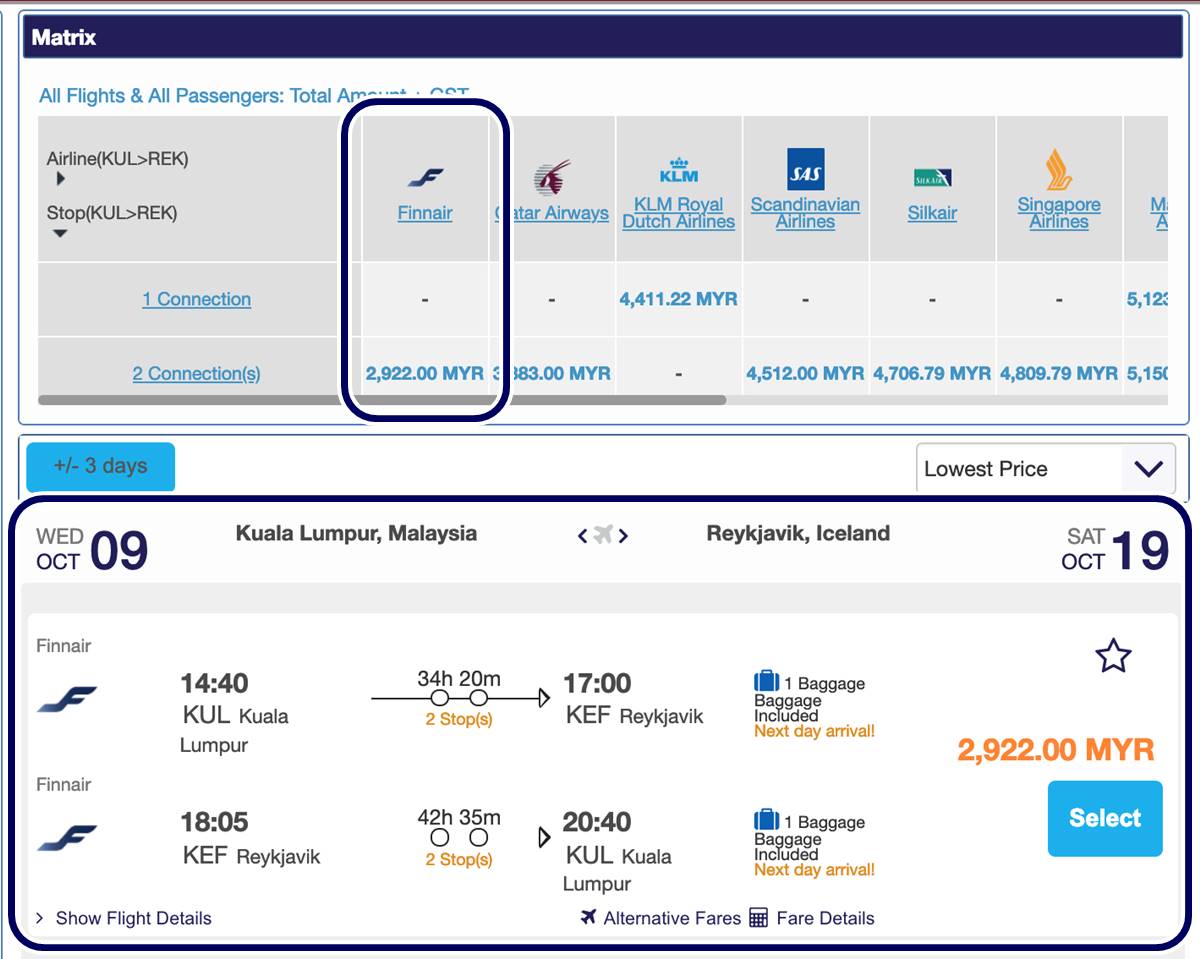Click plane icon between Kuala Lumpur and Reykjavik
Image resolution: width=1200 pixels, height=959 pixels.
[x=602, y=535]
